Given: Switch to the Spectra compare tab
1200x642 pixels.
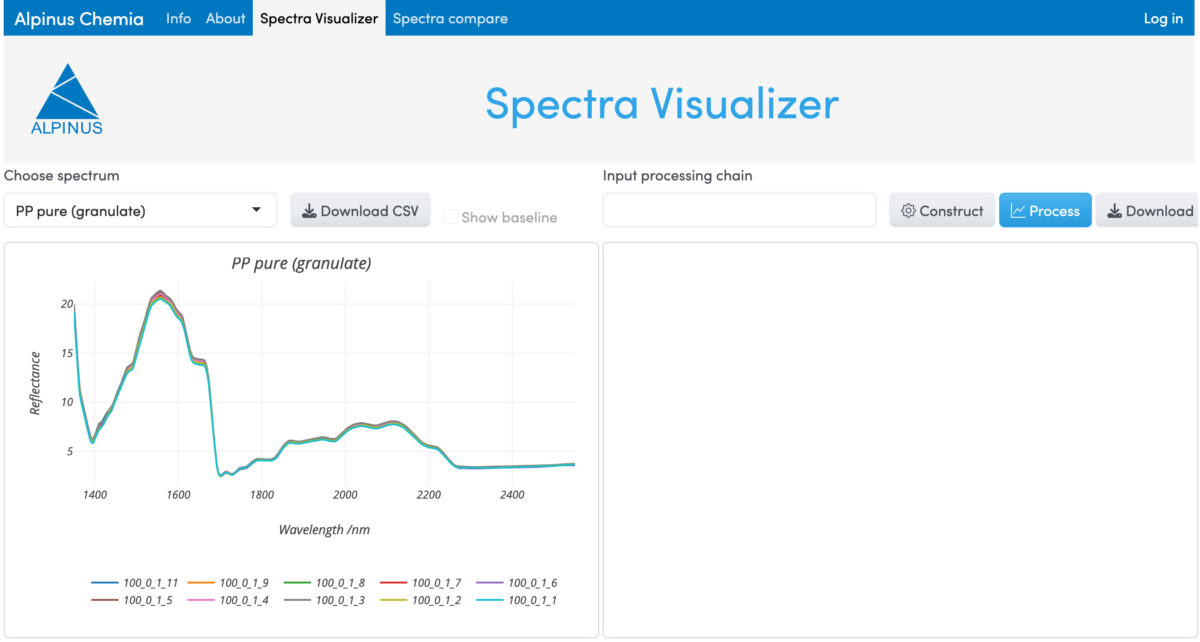Looking at the screenshot, I should 450,18.
